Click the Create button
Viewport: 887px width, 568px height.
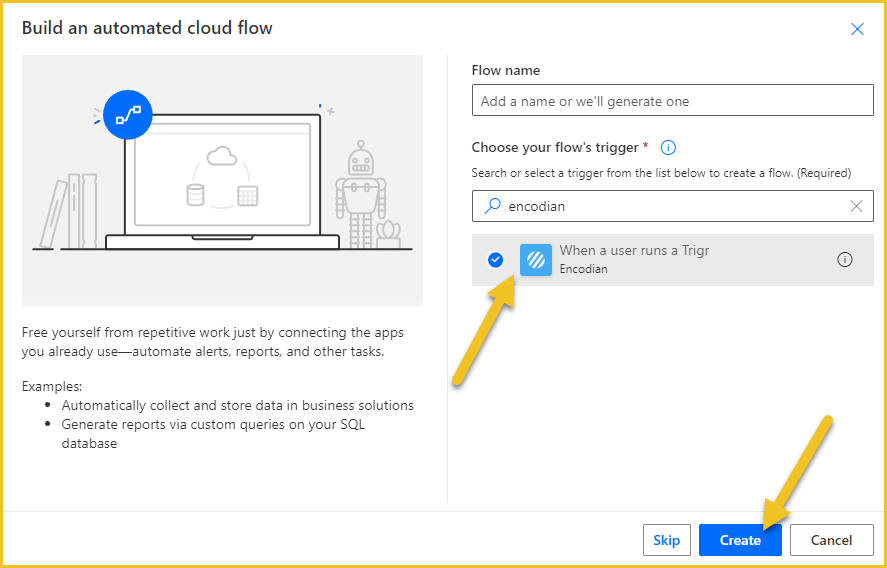(x=740, y=540)
